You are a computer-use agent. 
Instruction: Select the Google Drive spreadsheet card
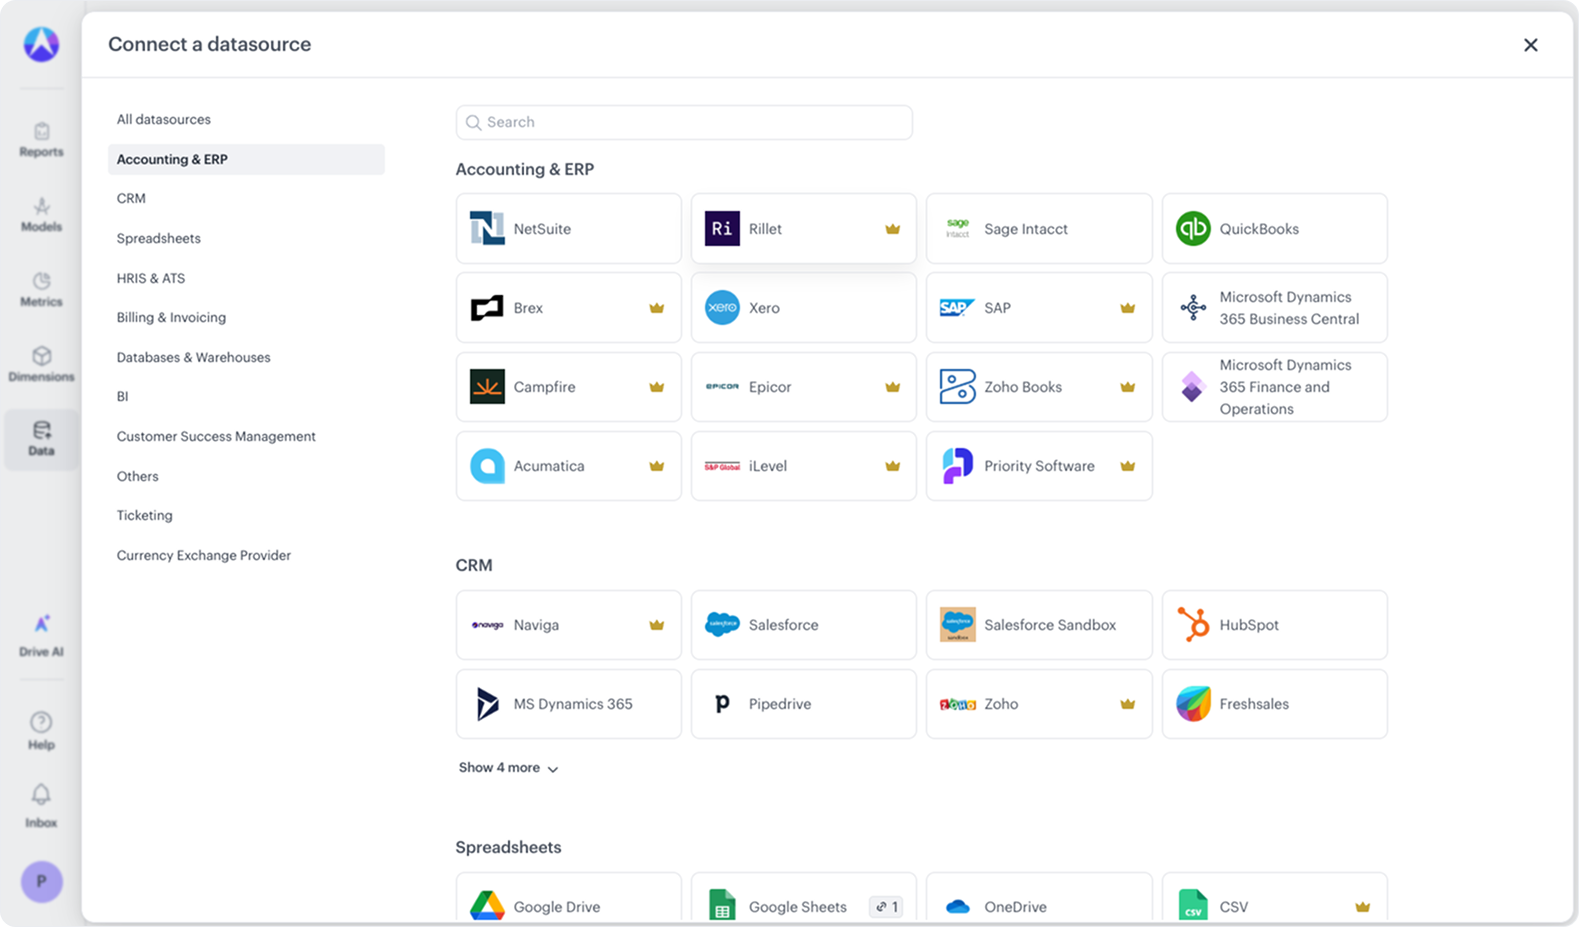tap(568, 898)
